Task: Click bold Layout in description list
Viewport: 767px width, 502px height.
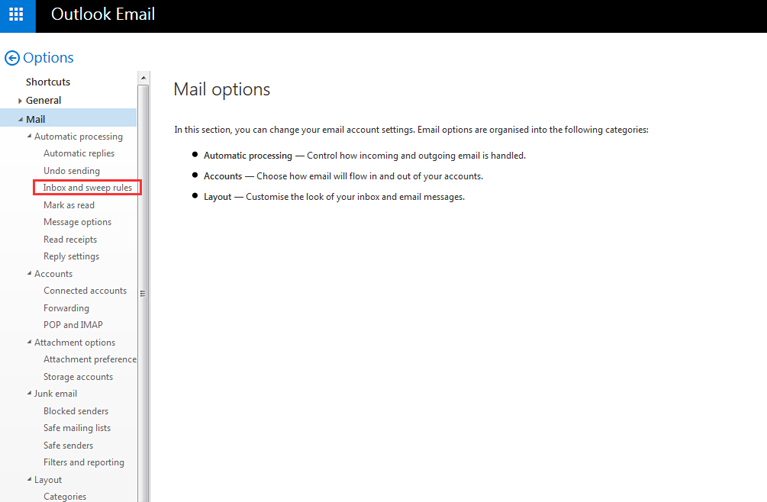Action: (217, 197)
